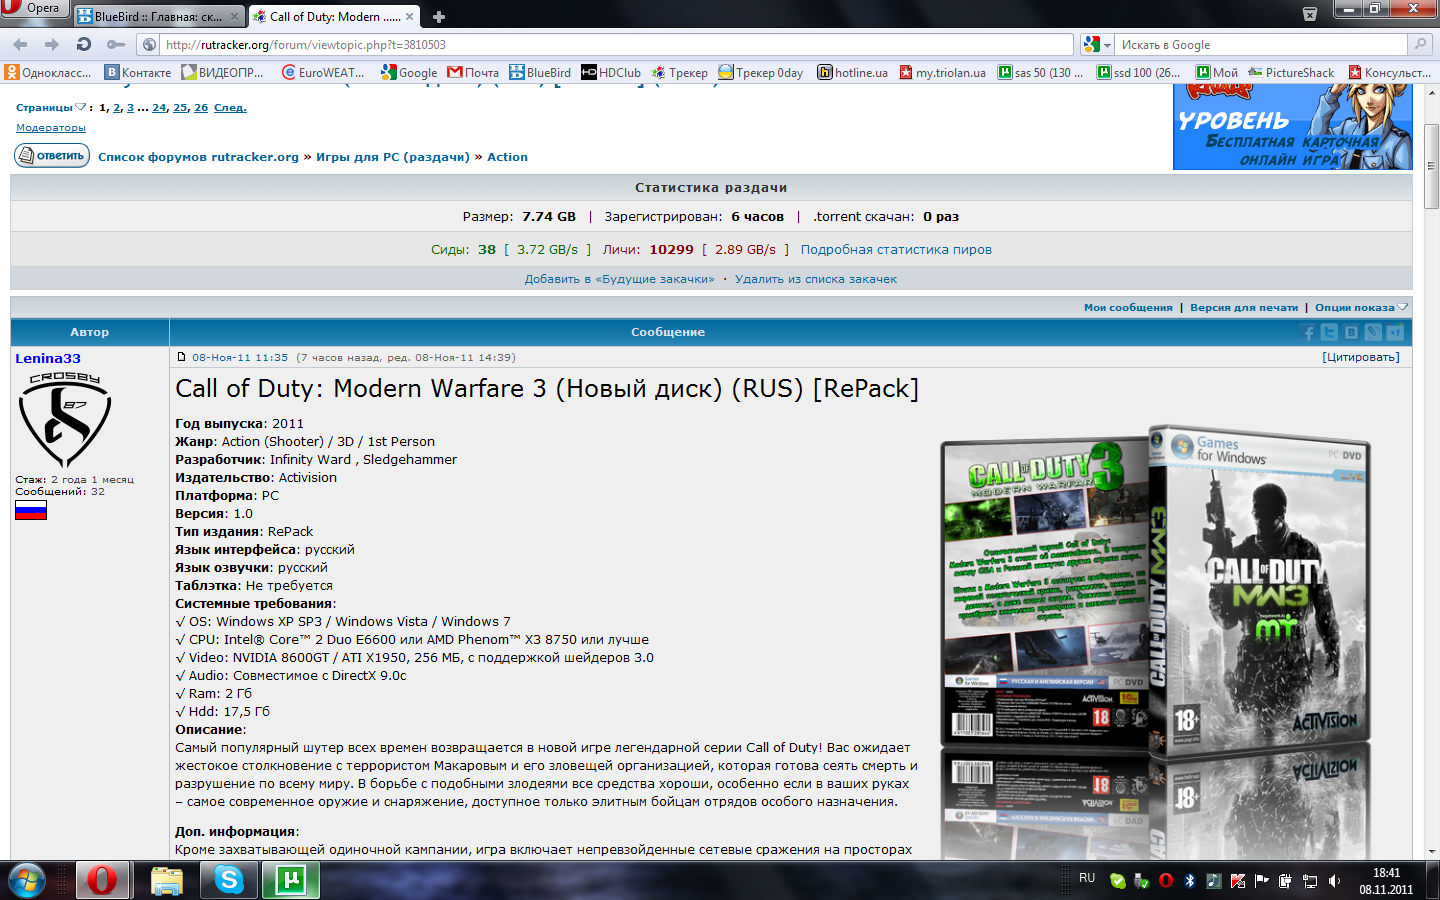Close the BlueBird tab
The image size is (1440, 900).
click(x=234, y=16)
